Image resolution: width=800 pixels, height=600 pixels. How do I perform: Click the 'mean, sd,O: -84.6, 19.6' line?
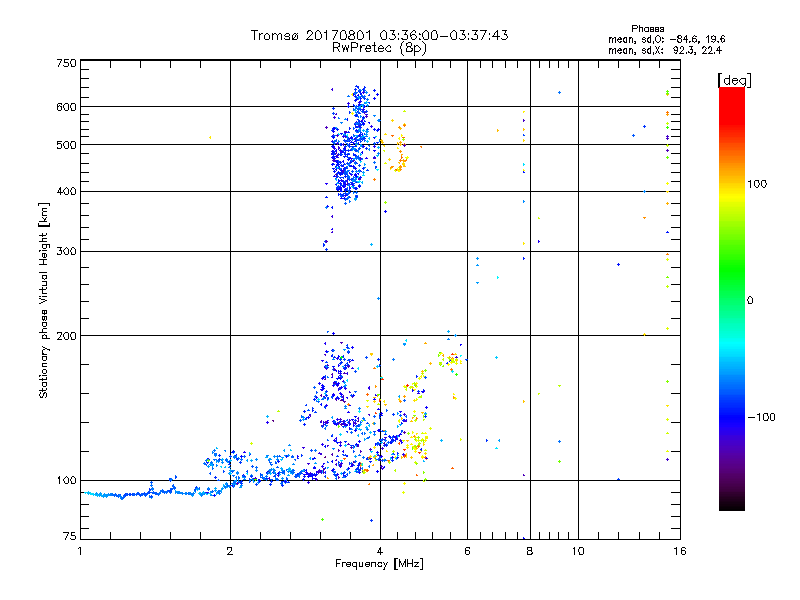[667, 39]
